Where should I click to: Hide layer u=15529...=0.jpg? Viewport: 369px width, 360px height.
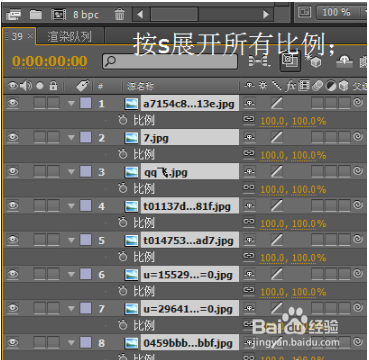click(x=13, y=274)
